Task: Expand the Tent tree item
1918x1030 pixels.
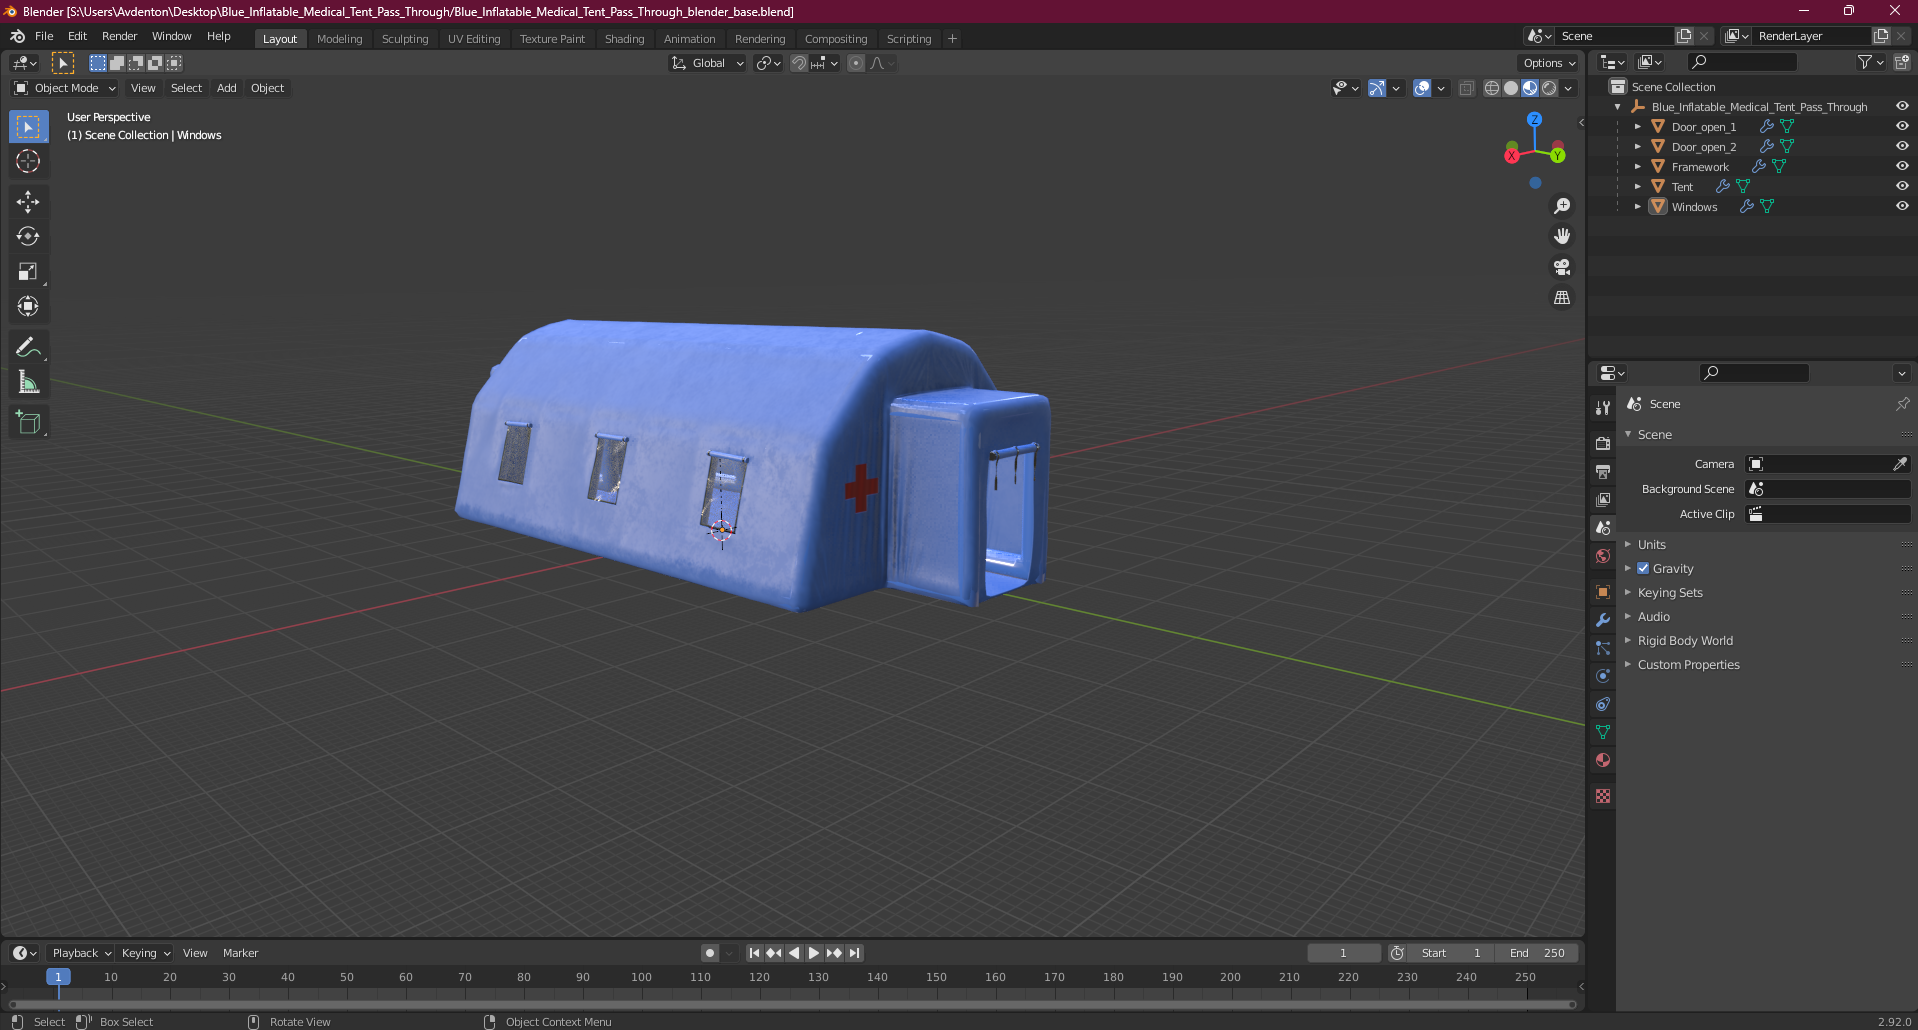Action: [x=1638, y=187]
